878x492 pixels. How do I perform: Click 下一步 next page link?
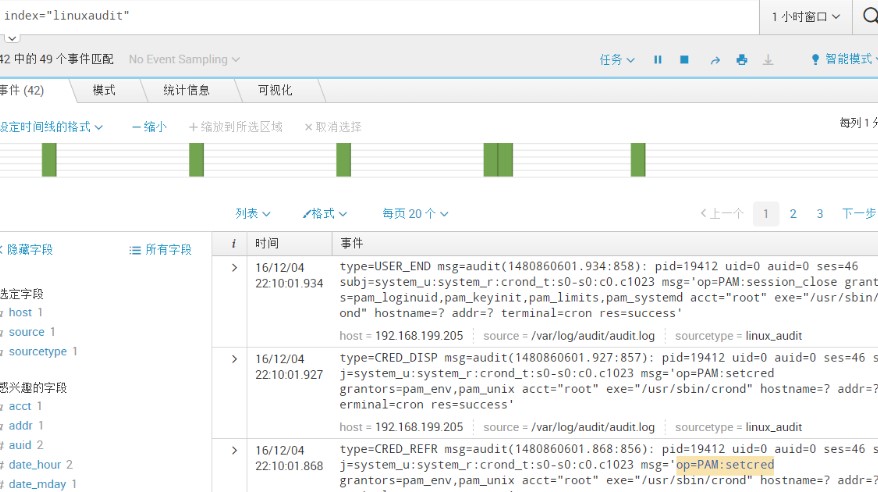tap(858, 214)
